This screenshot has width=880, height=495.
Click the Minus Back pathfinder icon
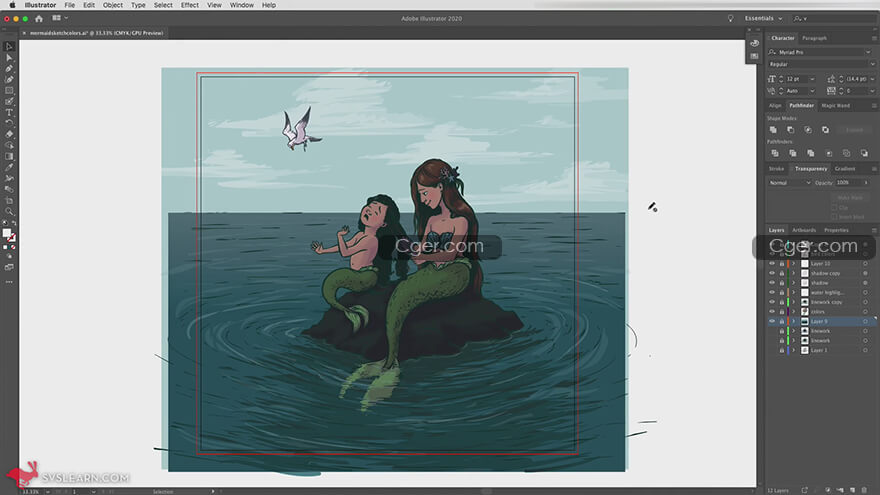(864, 153)
